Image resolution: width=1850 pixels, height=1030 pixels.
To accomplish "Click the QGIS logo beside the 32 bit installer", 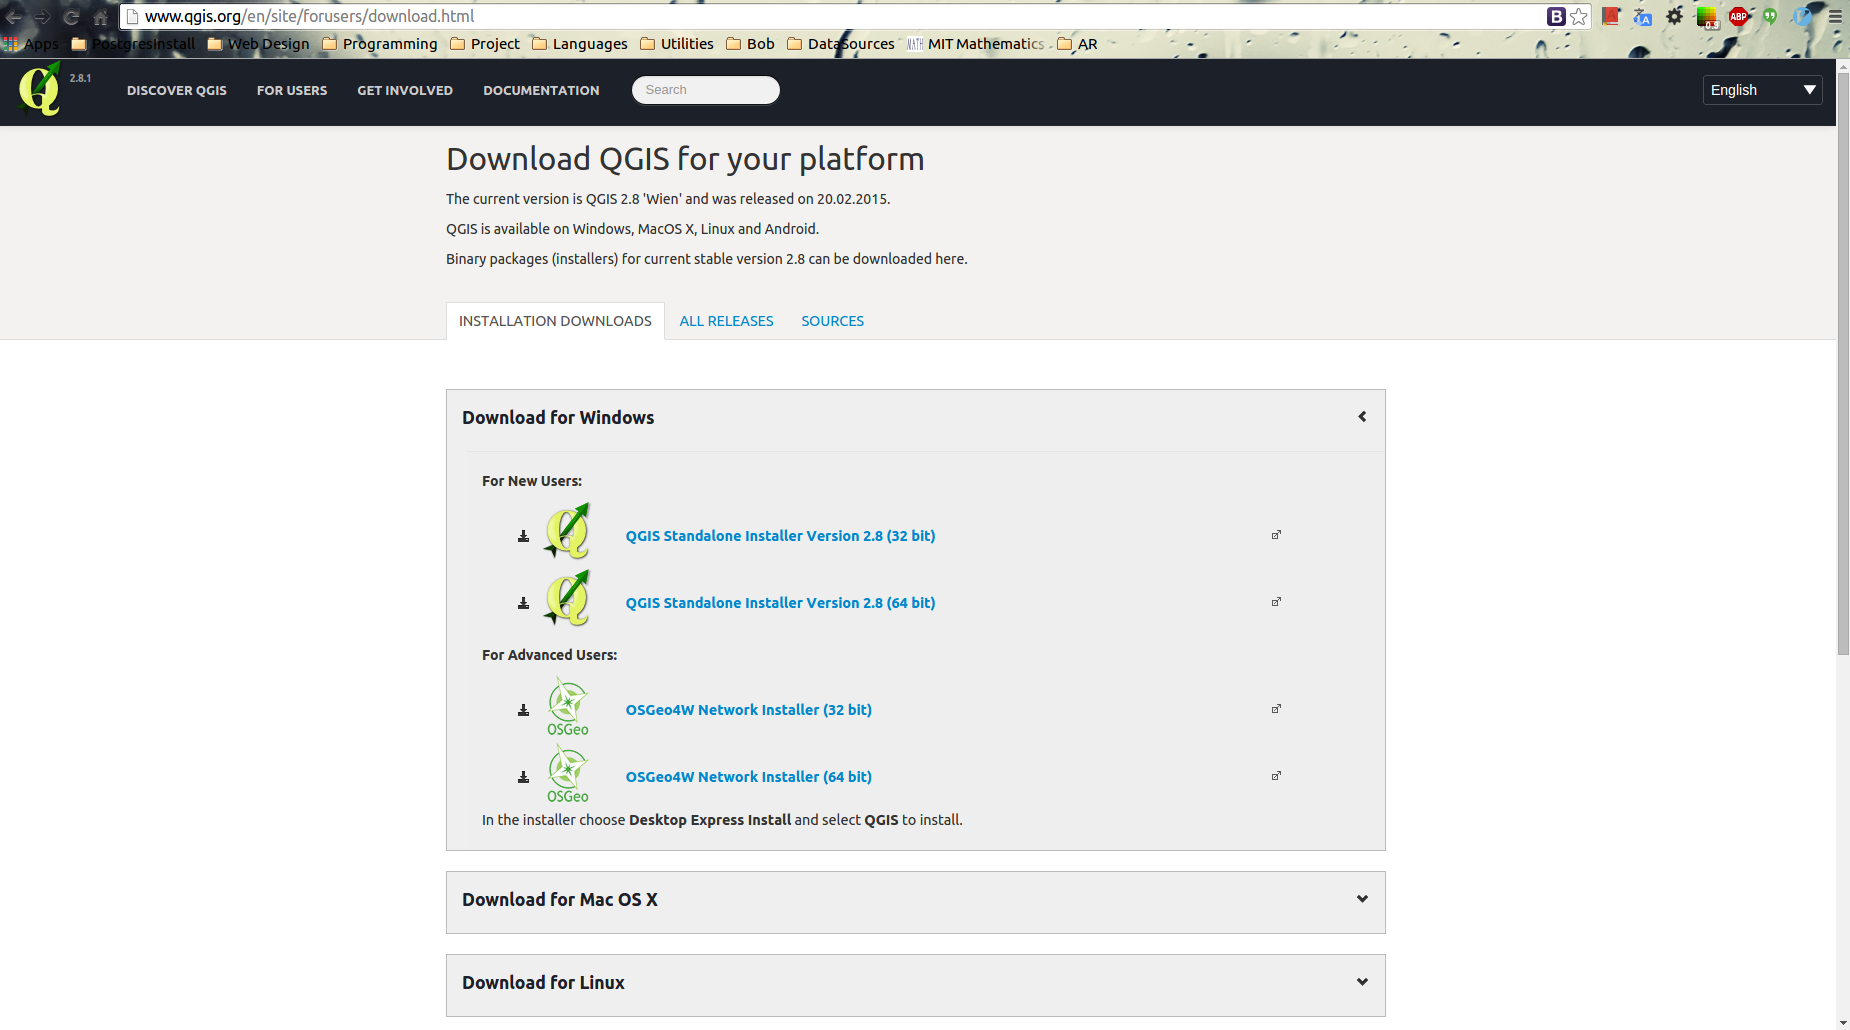I will tap(568, 531).
